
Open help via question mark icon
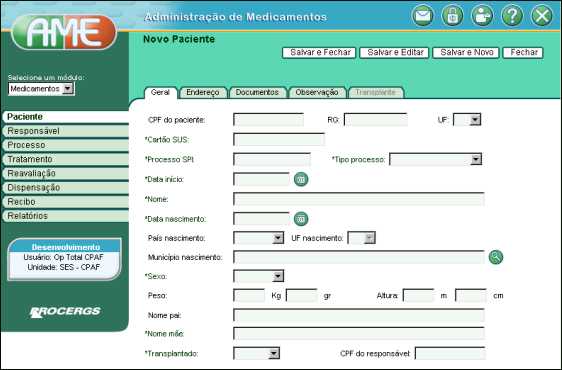[512, 16]
